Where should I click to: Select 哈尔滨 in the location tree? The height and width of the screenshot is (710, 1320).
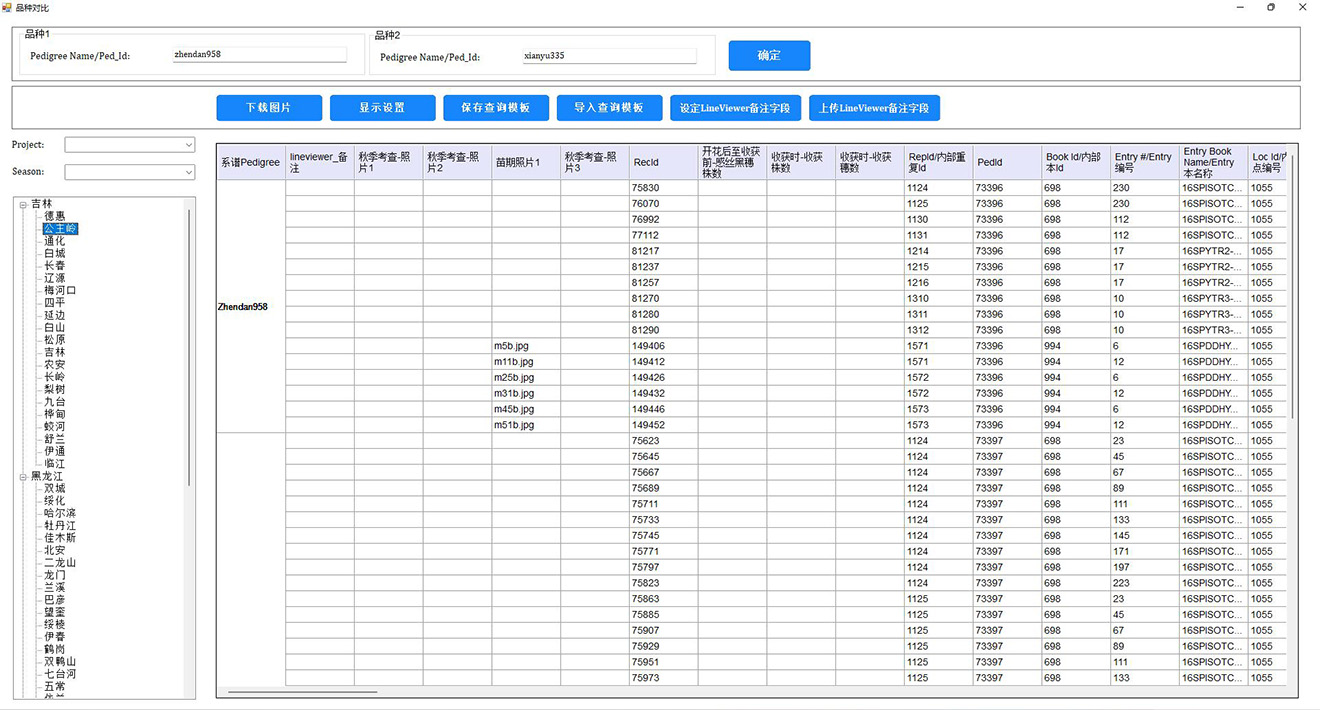point(60,513)
